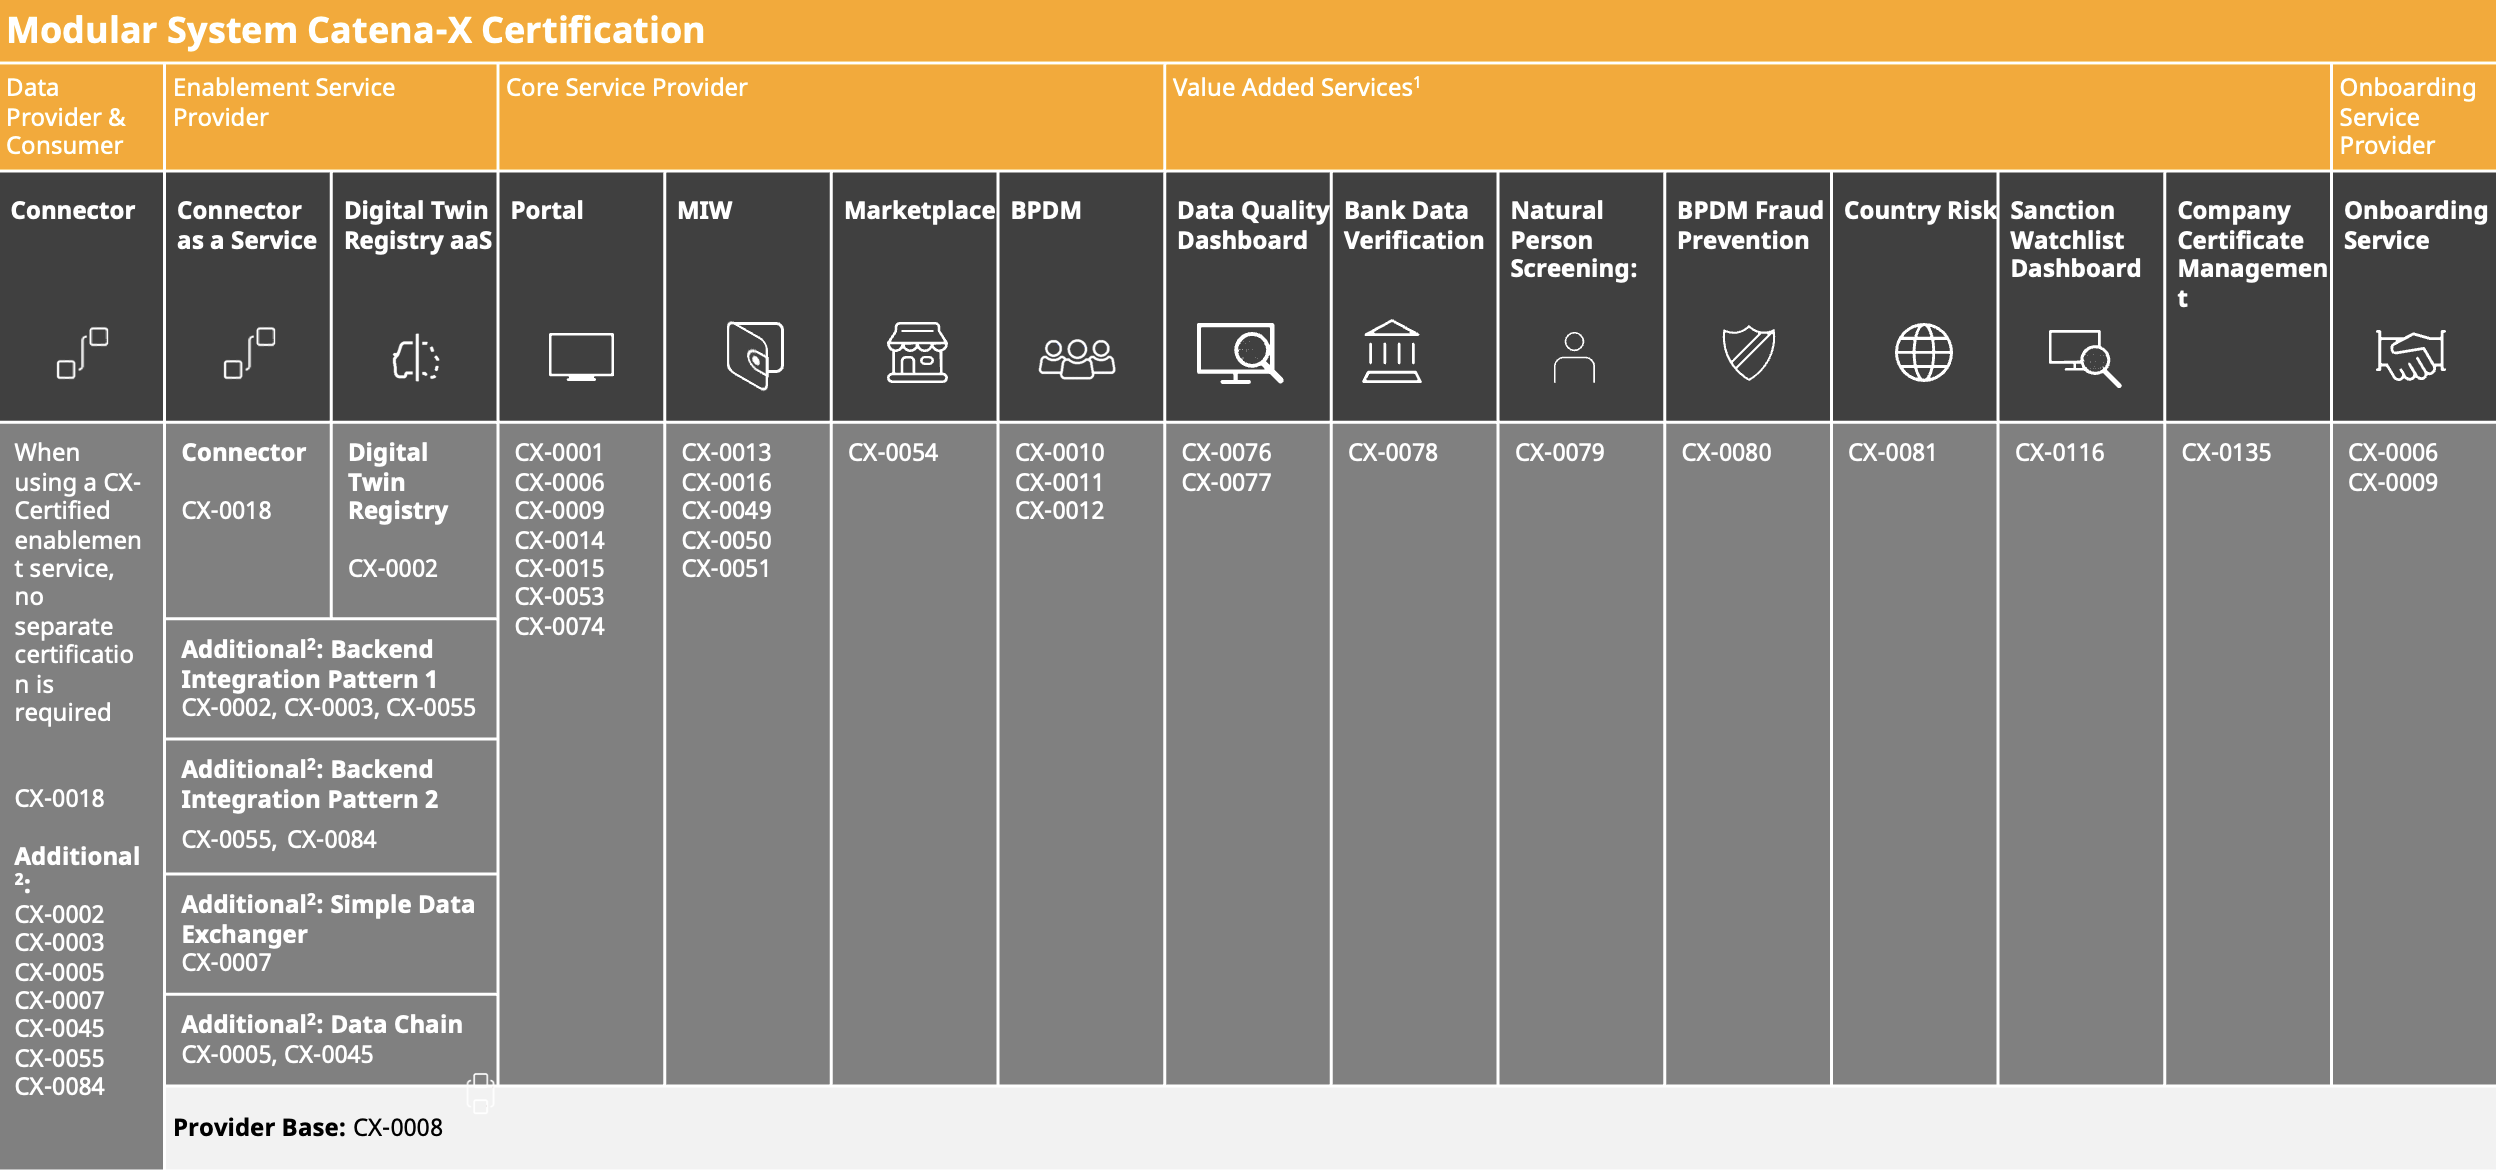Click CX-0116 under Sanction Watchlist Dashboard
This screenshot has width=2496, height=1174.
pos(2059,452)
